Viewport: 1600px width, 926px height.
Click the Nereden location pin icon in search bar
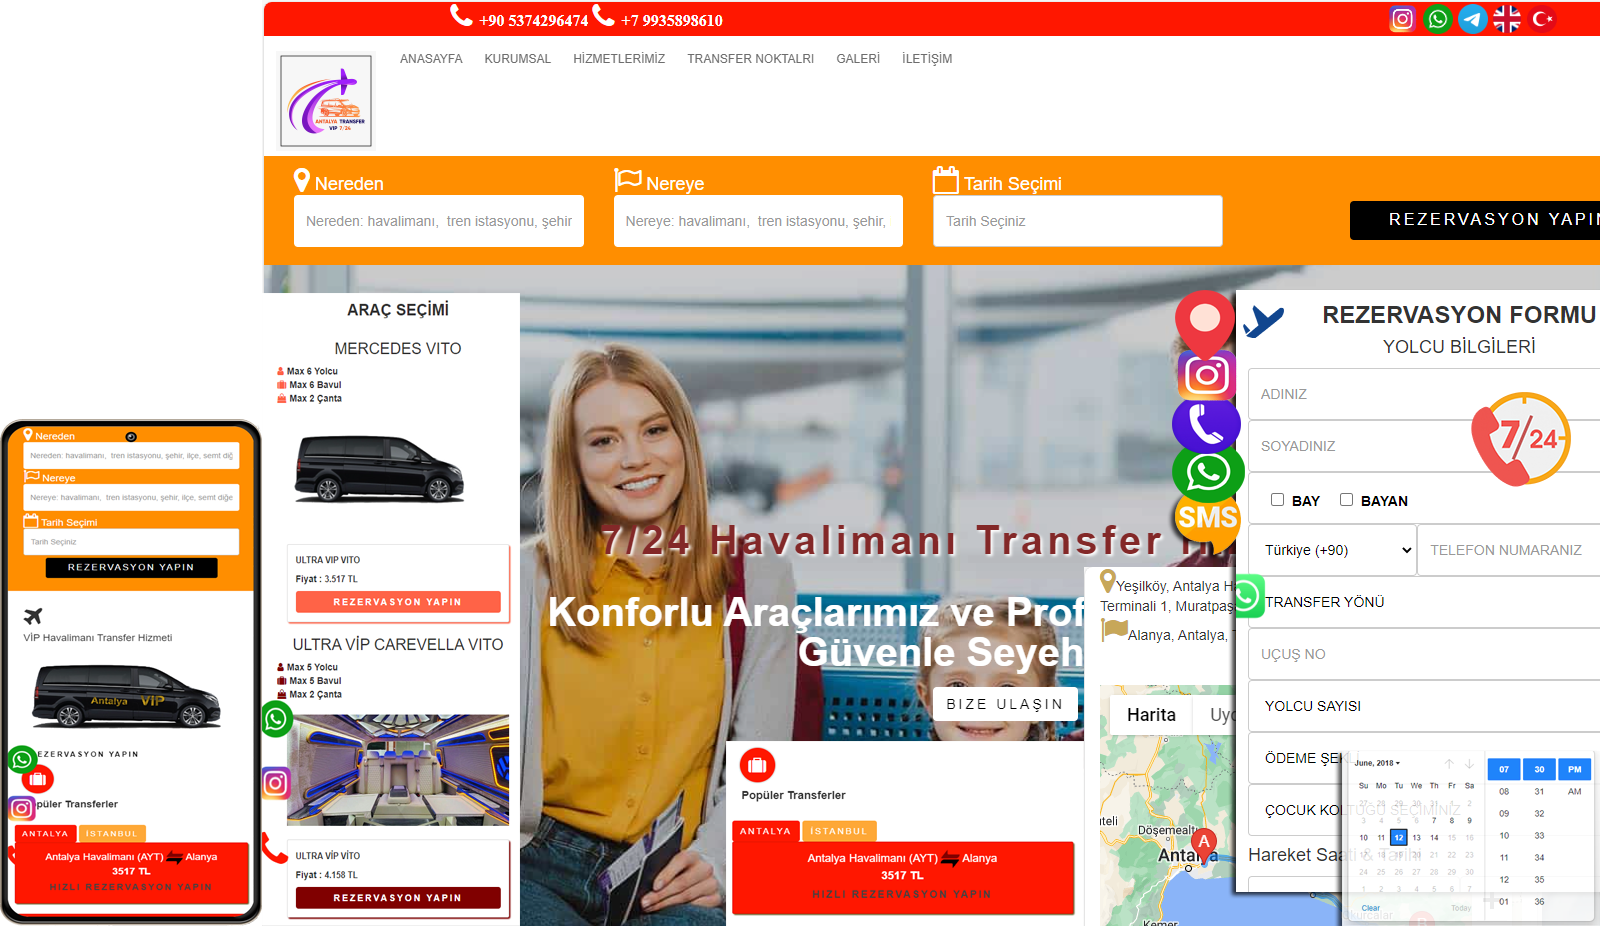coord(302,180)
